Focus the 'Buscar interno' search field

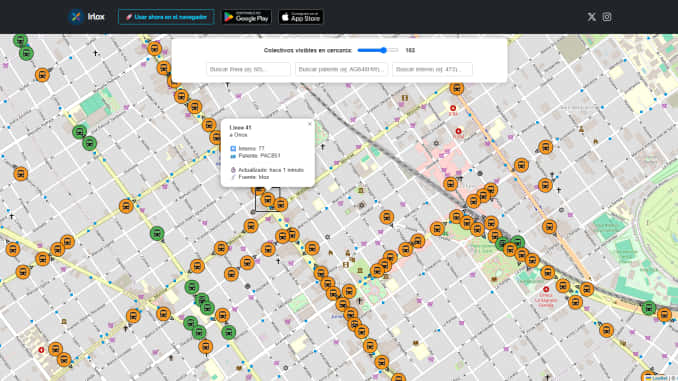tap(432, 69)
